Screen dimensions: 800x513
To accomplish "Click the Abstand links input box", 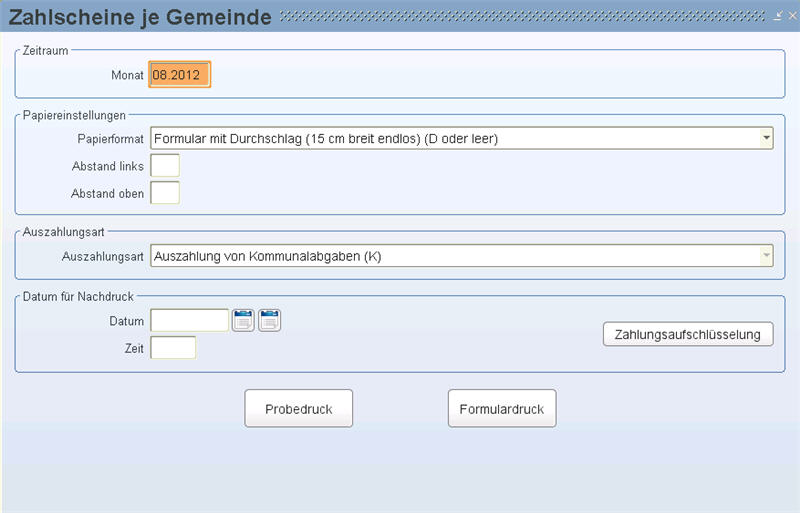I will point(165,165).
